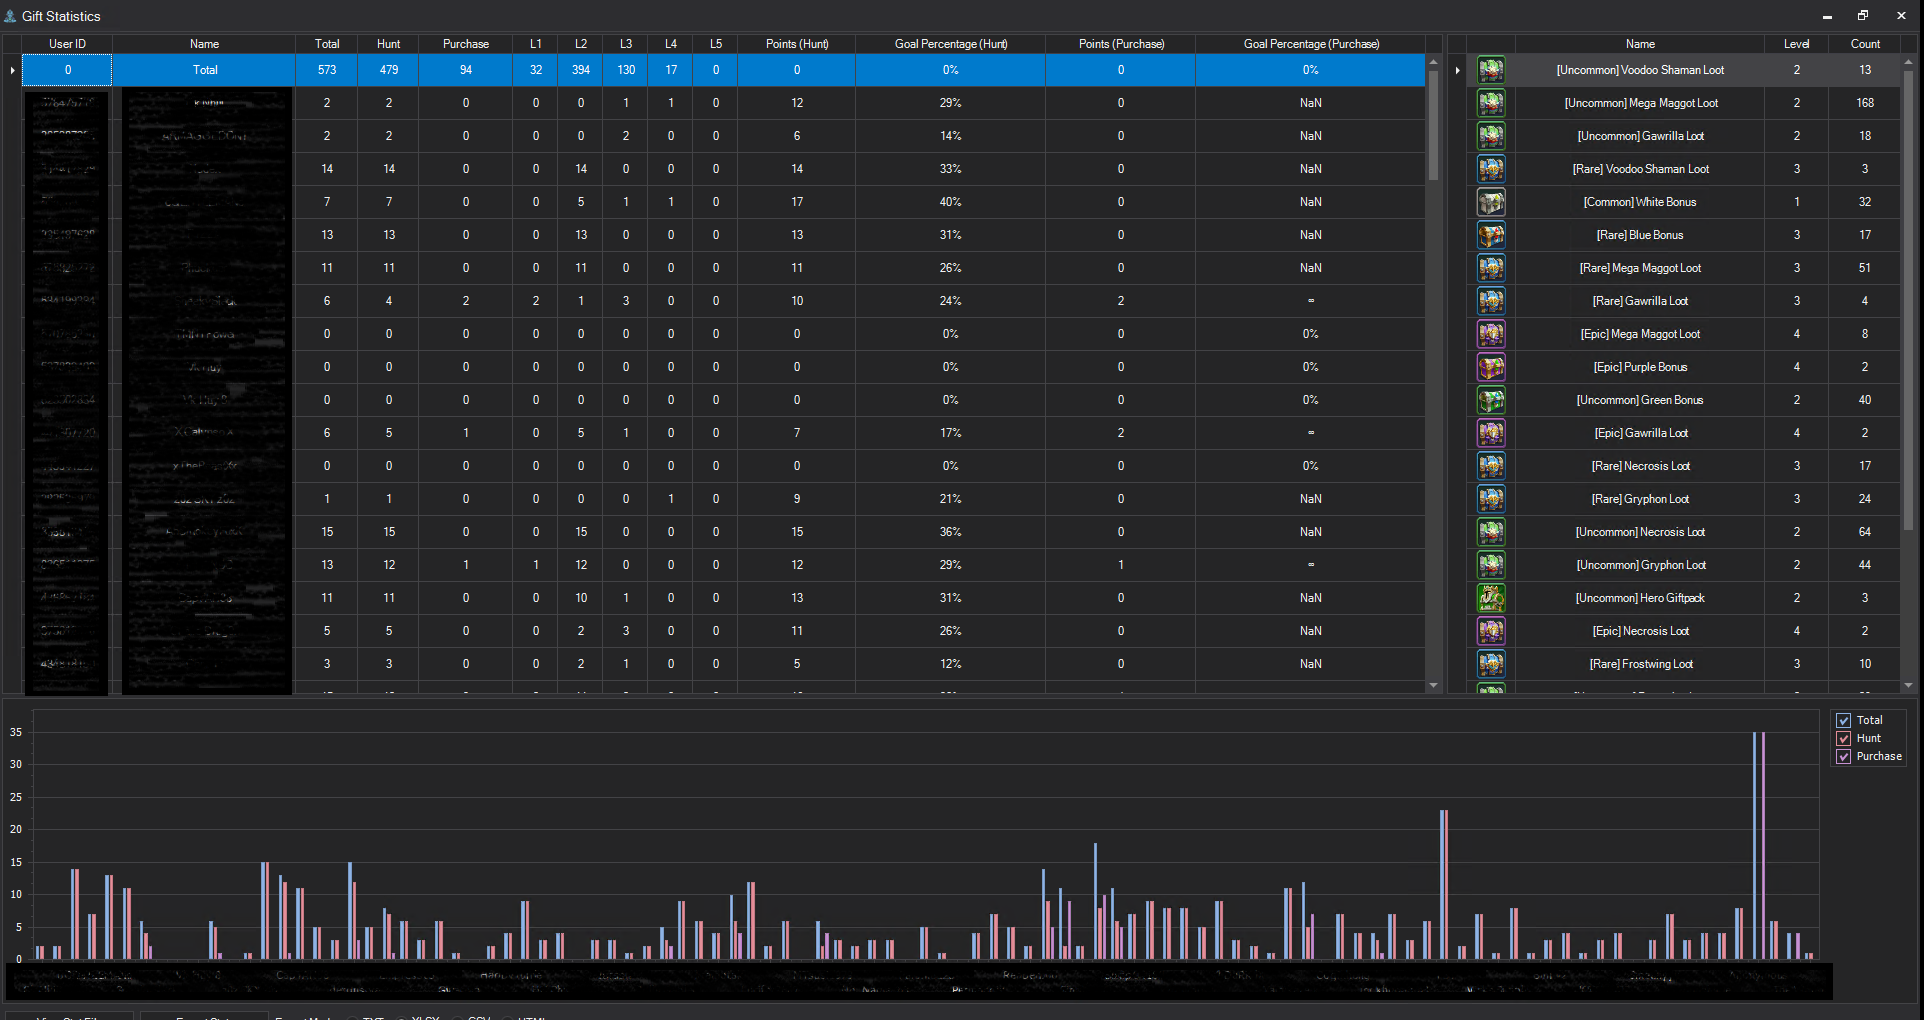1924x1020 pixels.
Task: Sort gift list by Count column header
Action: [x=1865, y=44]
